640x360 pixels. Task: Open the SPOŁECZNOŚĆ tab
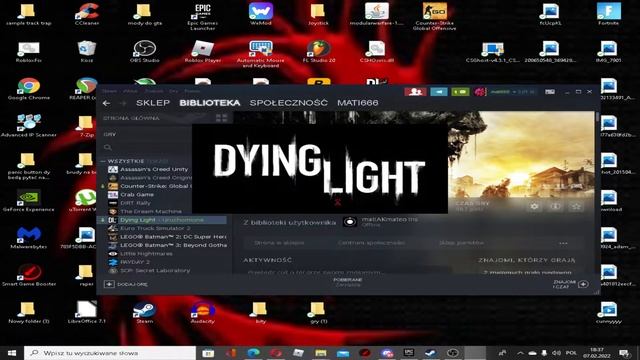coord(289,103)
